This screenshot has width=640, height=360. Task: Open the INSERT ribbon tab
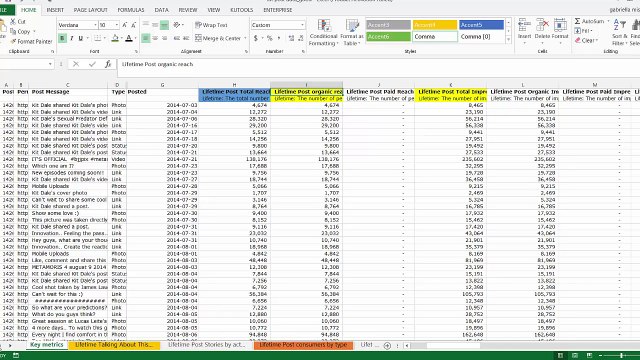[x=55, y=10]
